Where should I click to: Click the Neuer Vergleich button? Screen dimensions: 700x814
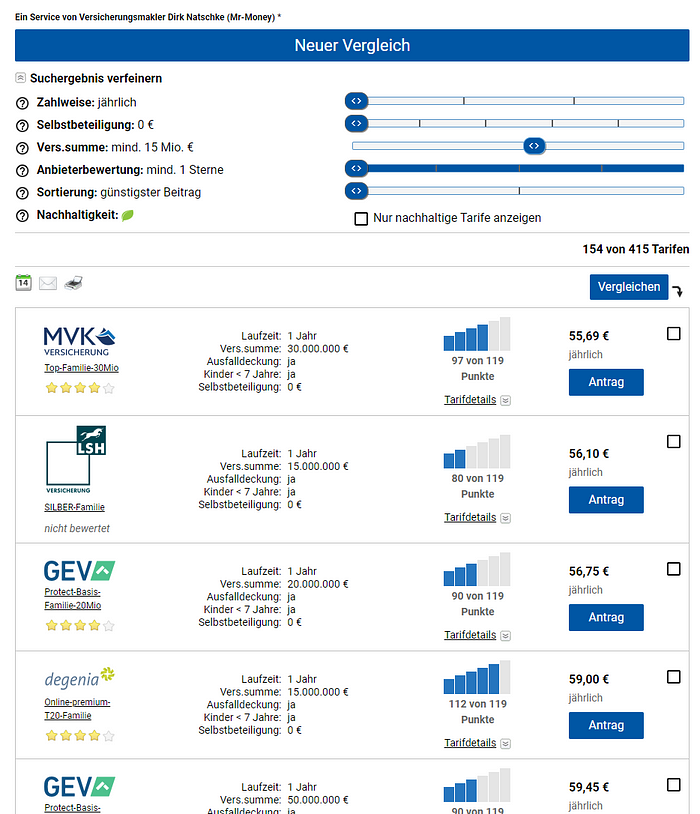352,45
